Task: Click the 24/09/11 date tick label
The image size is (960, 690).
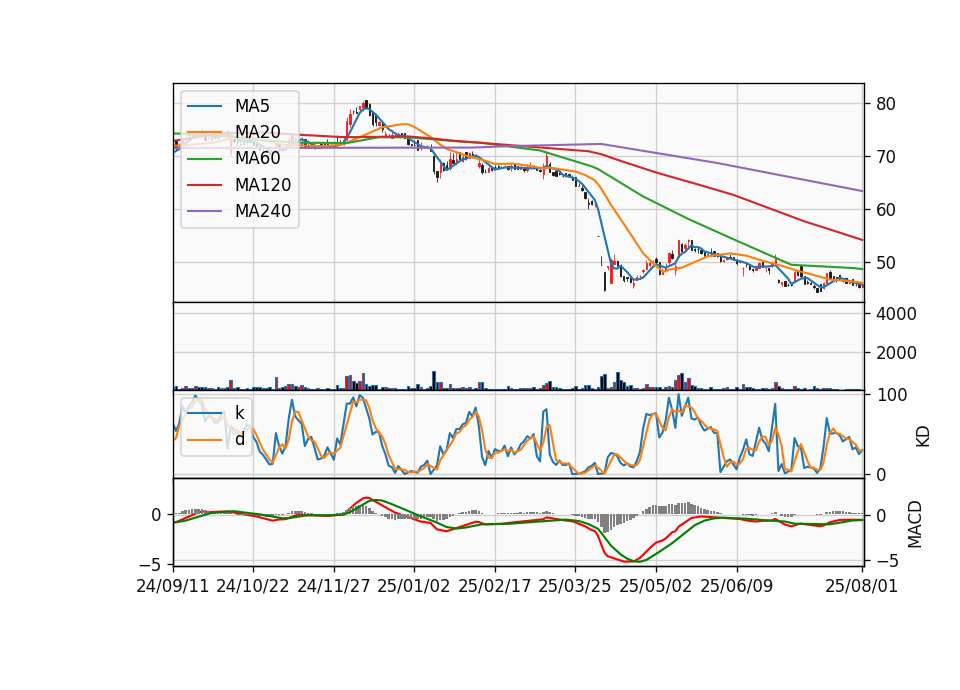Action: (173, 586)
